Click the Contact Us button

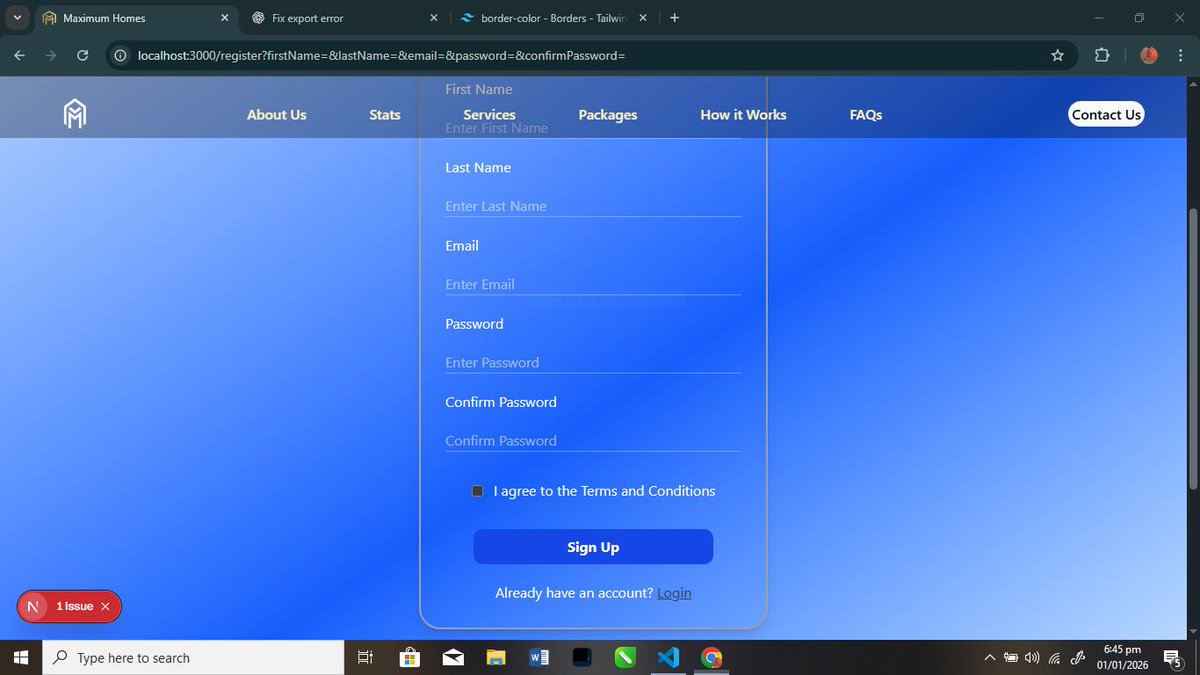click(x=1106, y=115)
